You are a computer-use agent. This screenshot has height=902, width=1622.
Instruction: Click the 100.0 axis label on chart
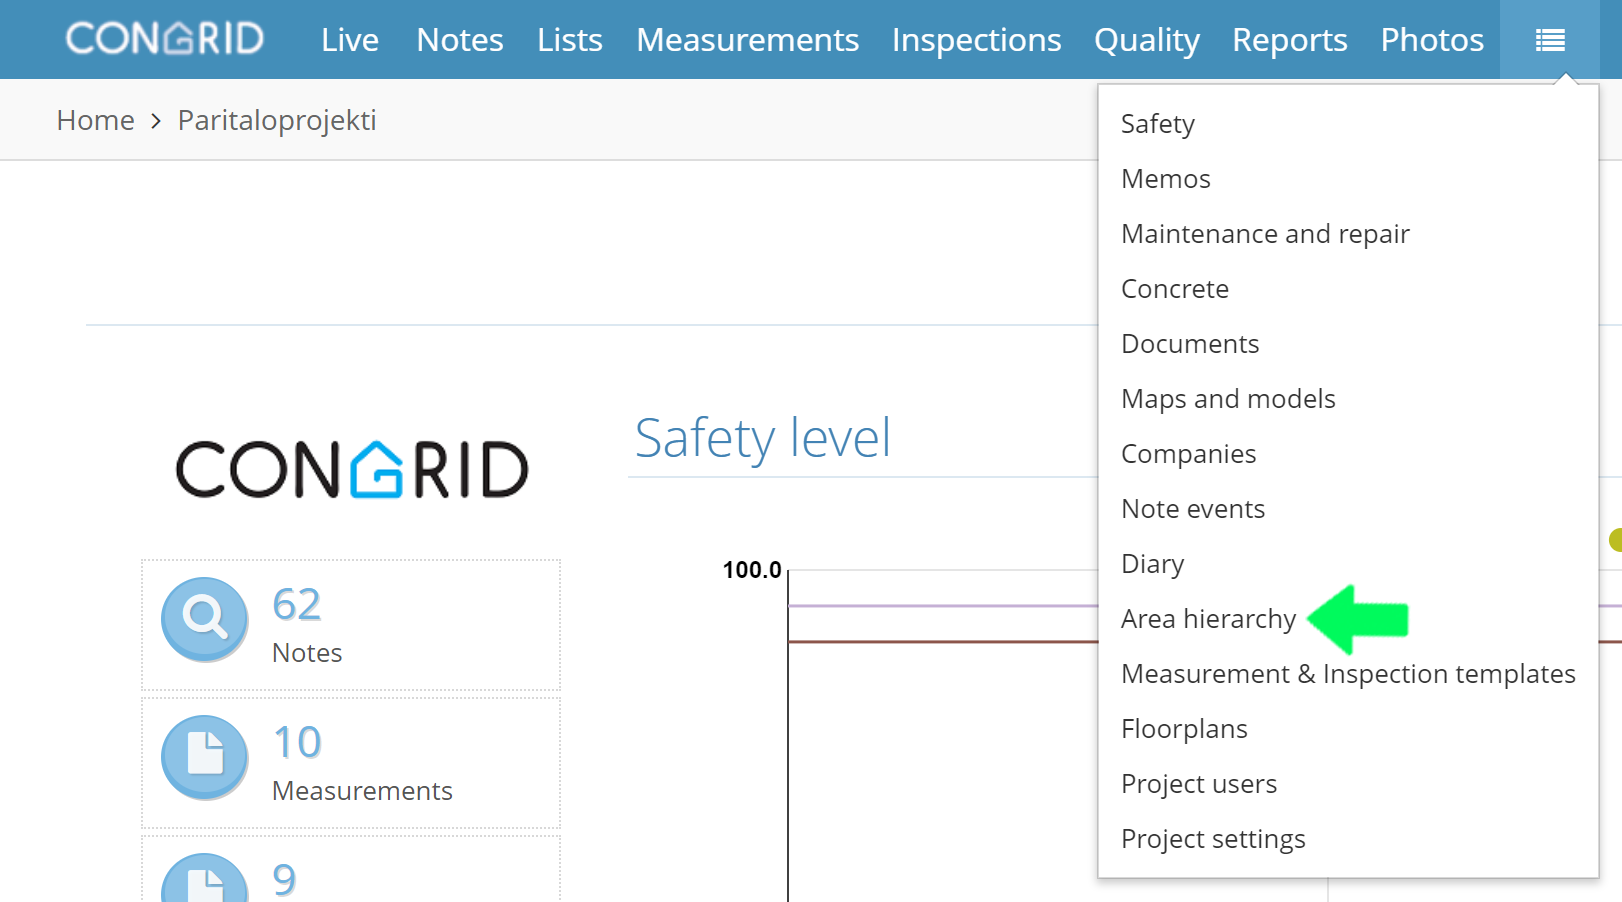(752, 570)
